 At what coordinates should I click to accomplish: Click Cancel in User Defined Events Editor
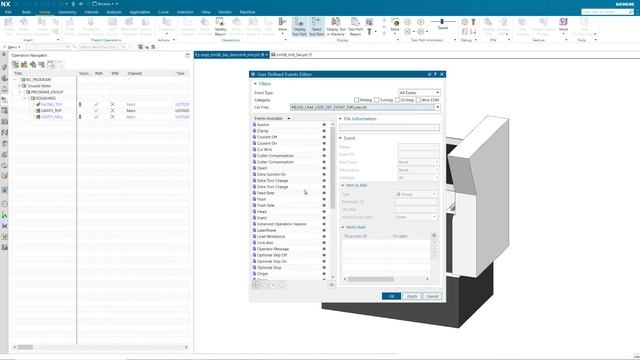click(x=432, y=296)
